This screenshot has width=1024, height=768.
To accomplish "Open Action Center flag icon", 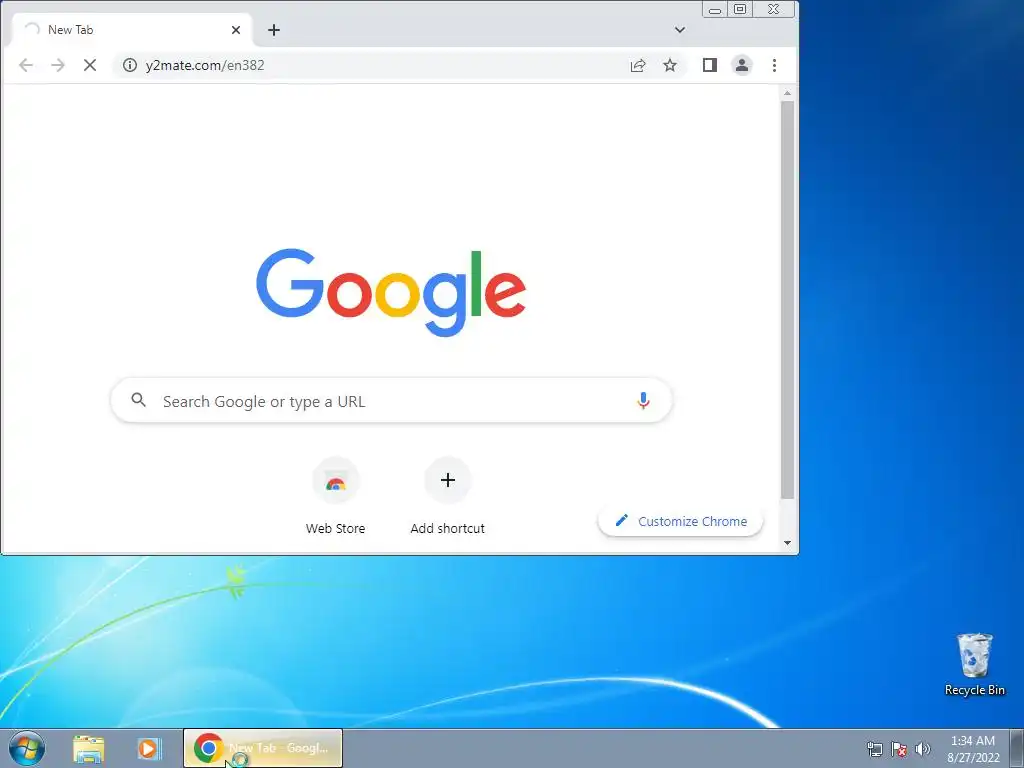I will coord(899,749).
